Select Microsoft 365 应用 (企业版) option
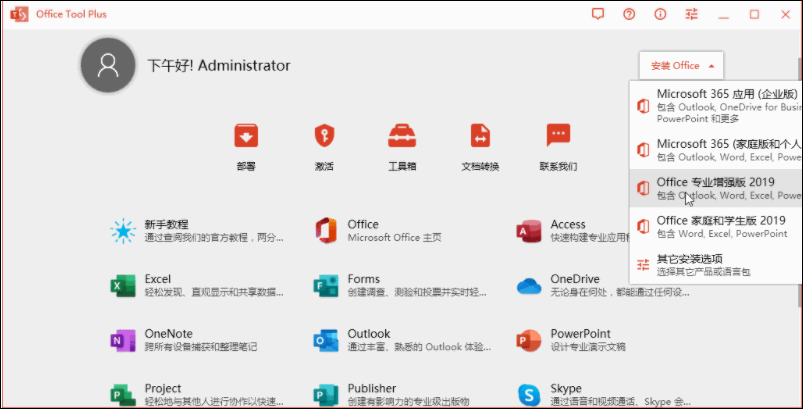 [716, 106]
